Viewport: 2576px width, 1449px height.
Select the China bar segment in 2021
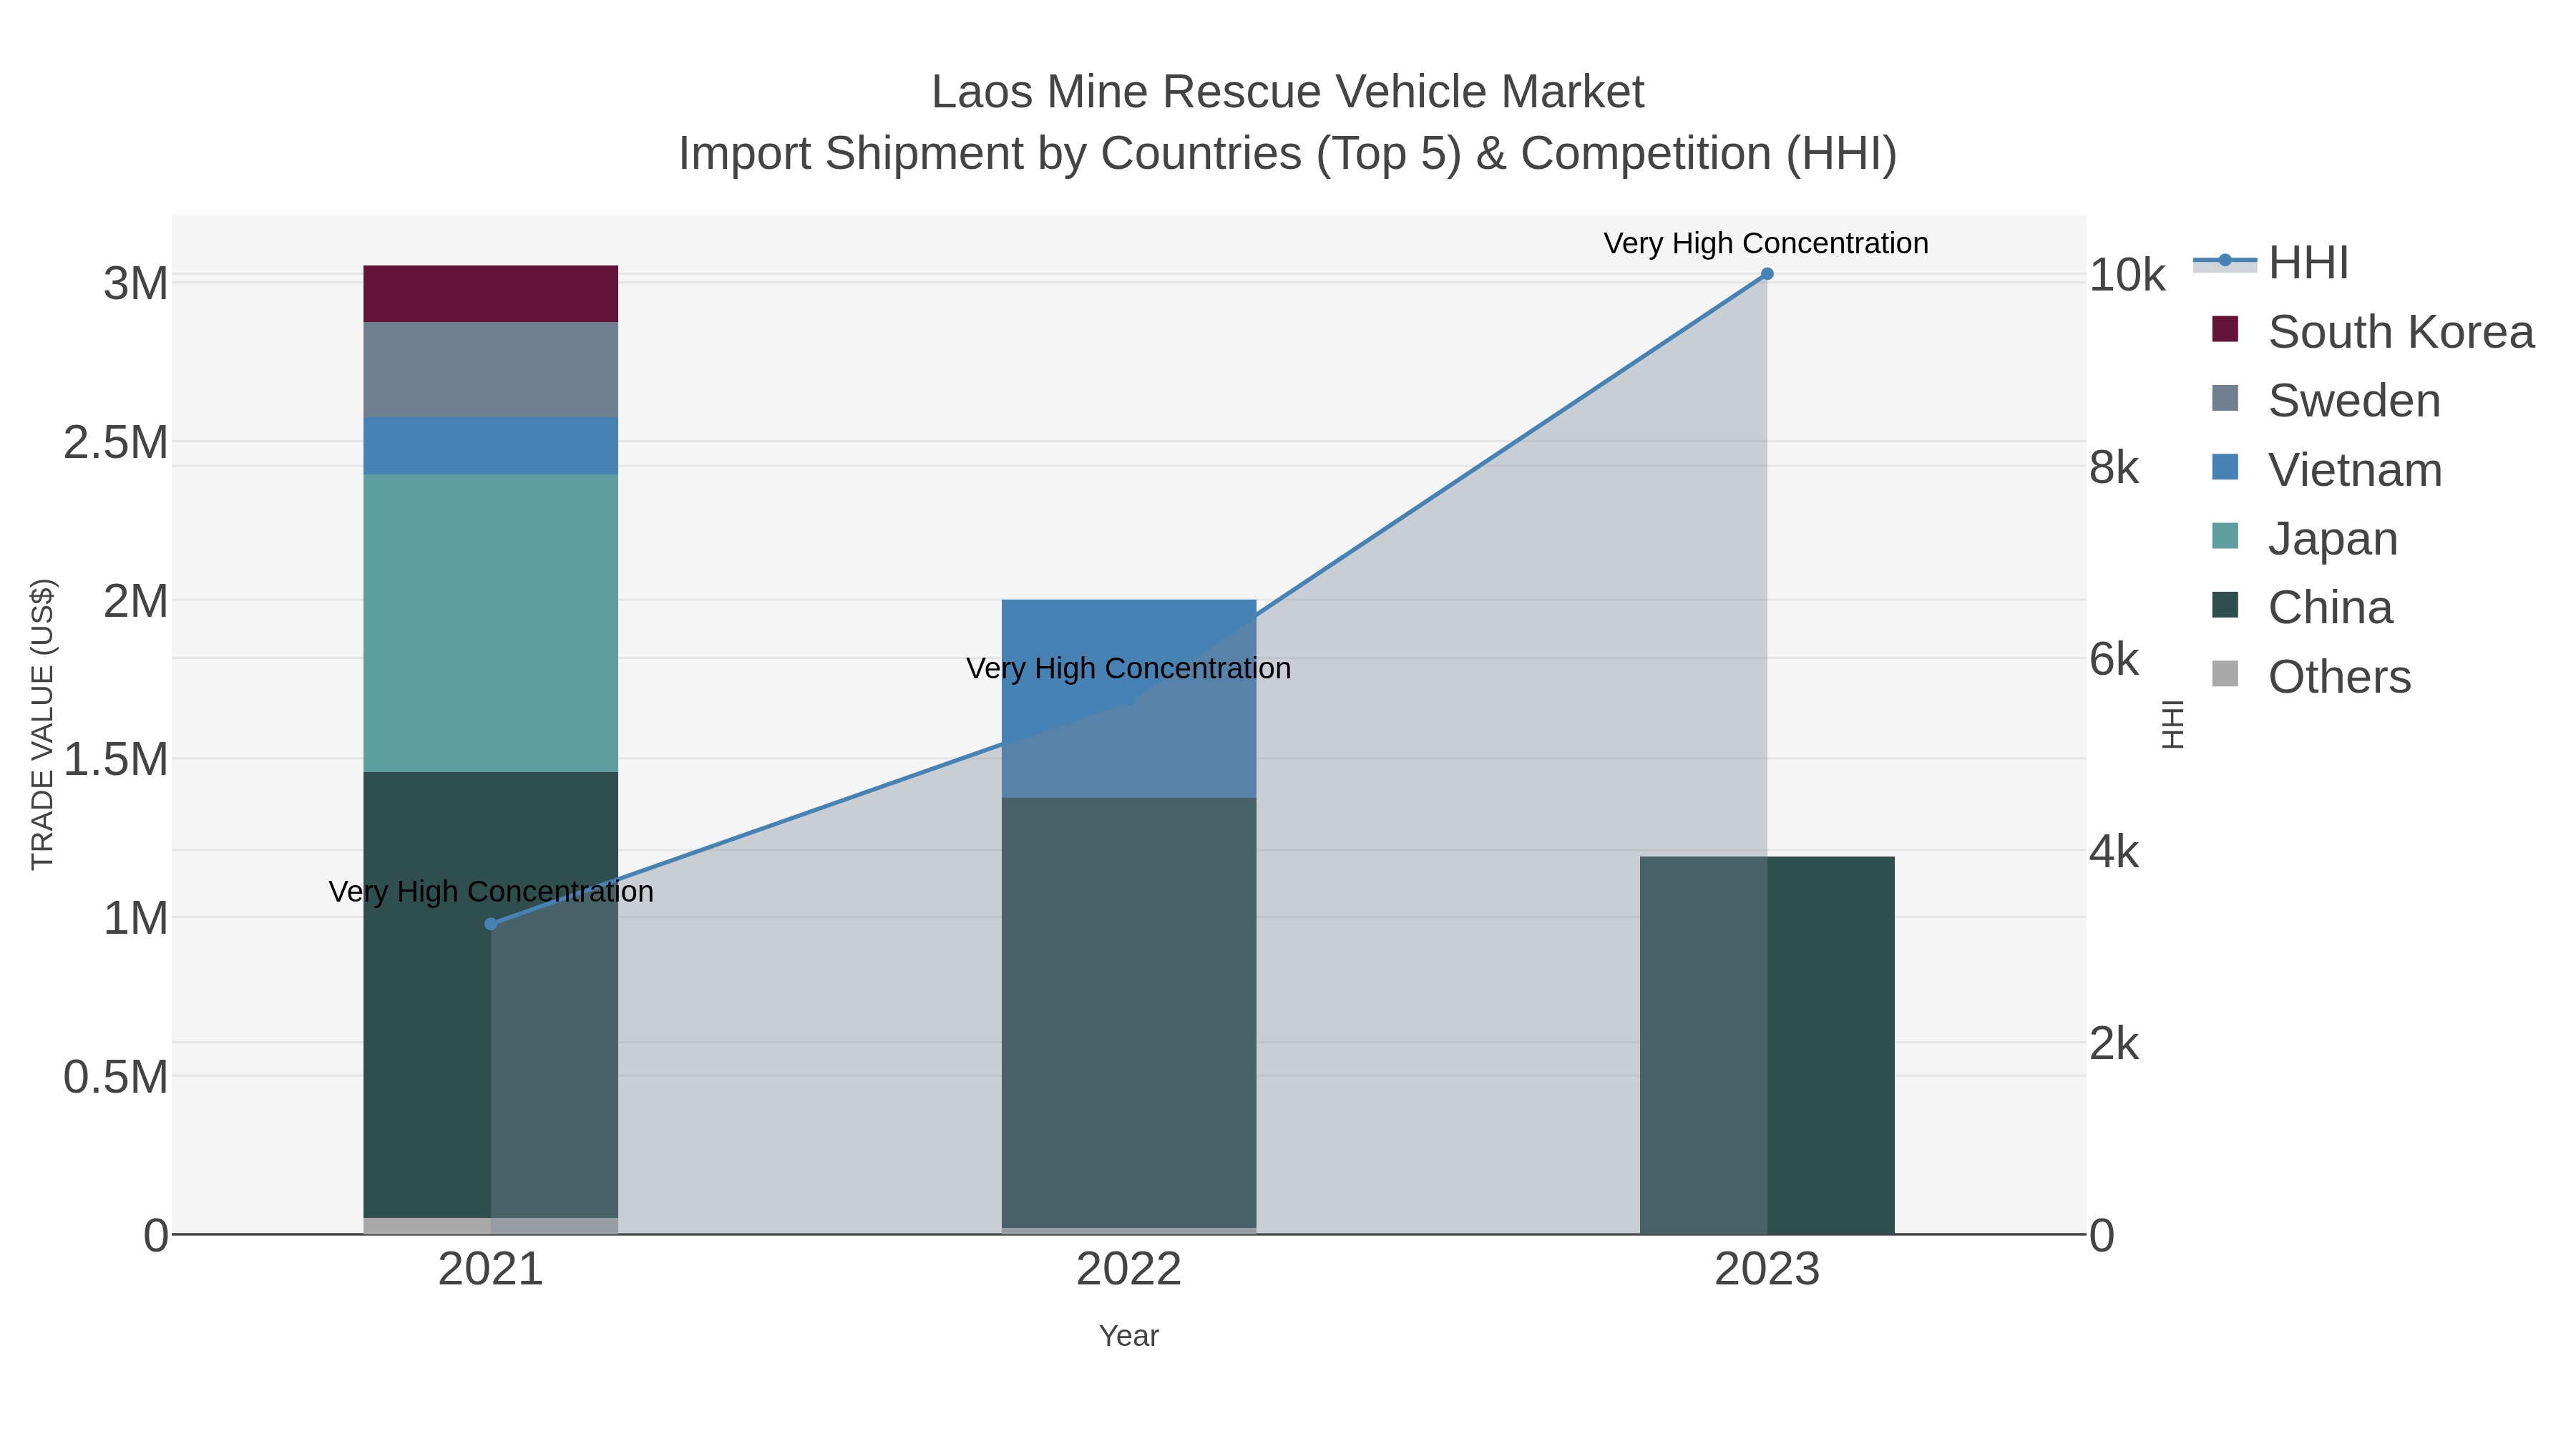[x=490, y=995]
